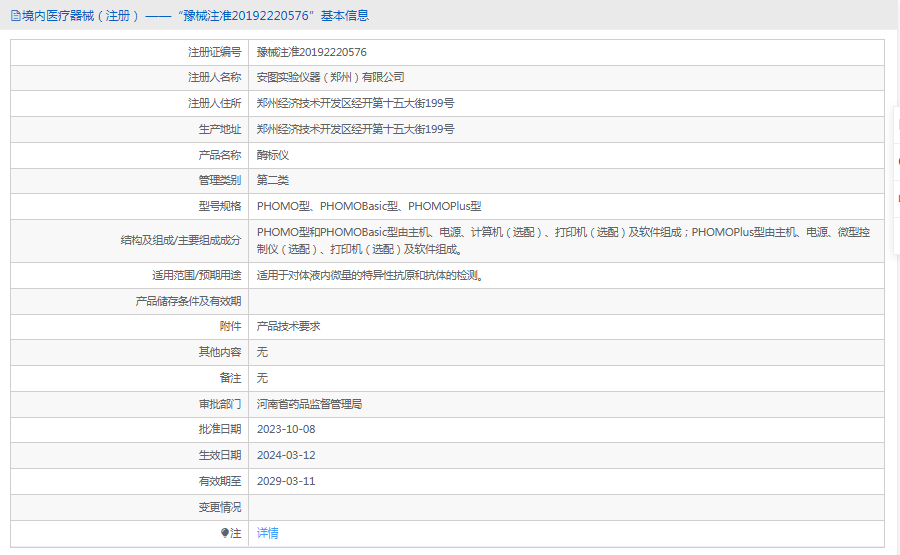
Task: Select approval date 2023-10-08
Action: 286,429
